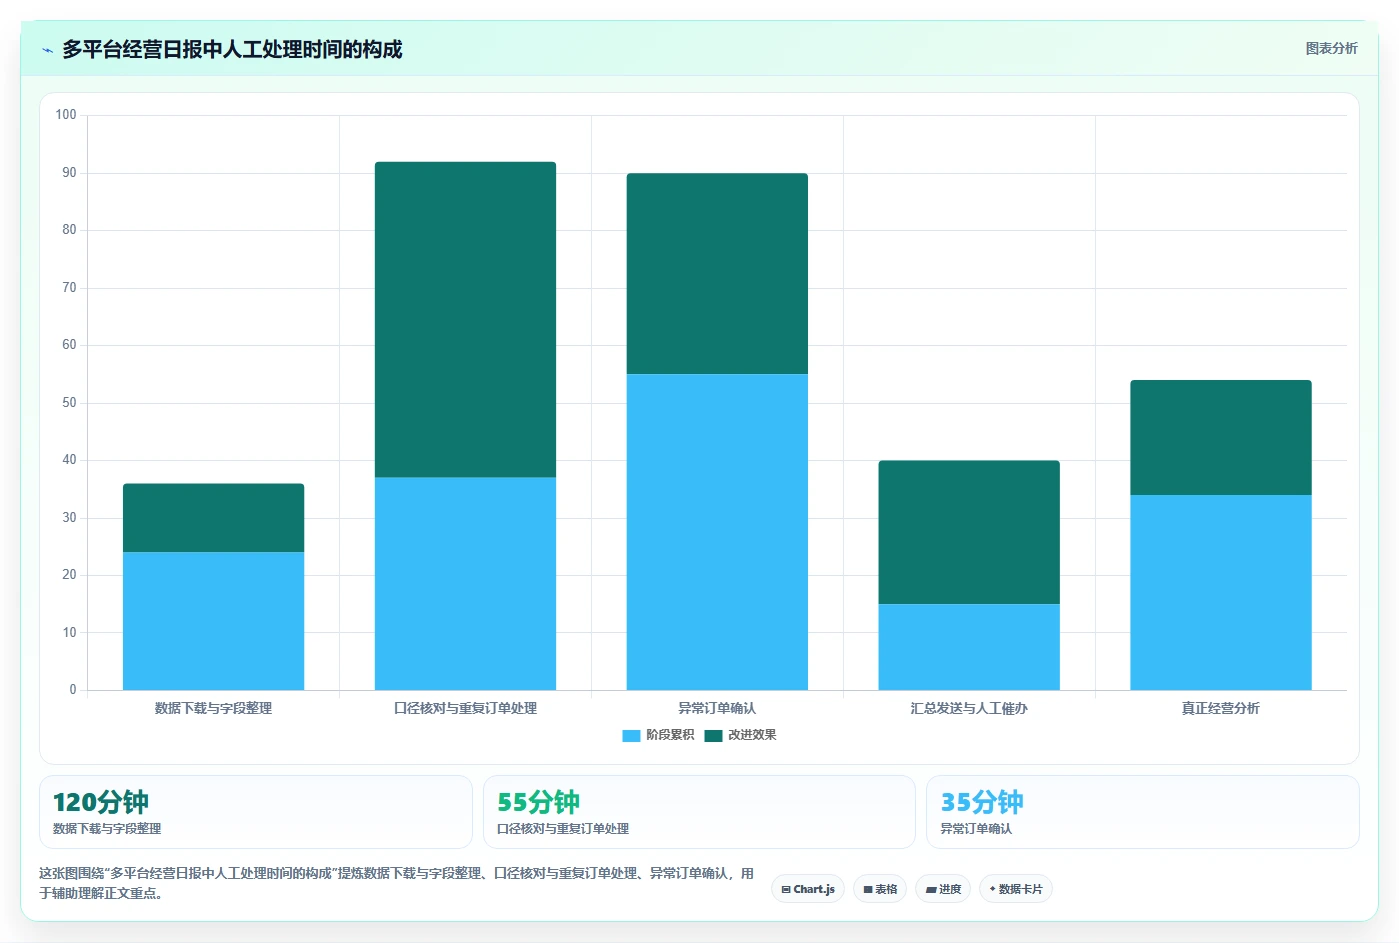
Task: Select the blue bar segment for 异常订单确认
Action: [717, 532]
